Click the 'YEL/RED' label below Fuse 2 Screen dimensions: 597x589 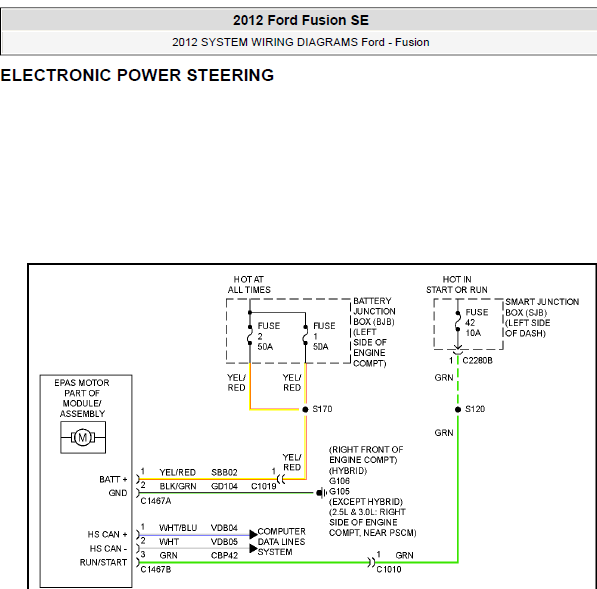tap(236, 383)
